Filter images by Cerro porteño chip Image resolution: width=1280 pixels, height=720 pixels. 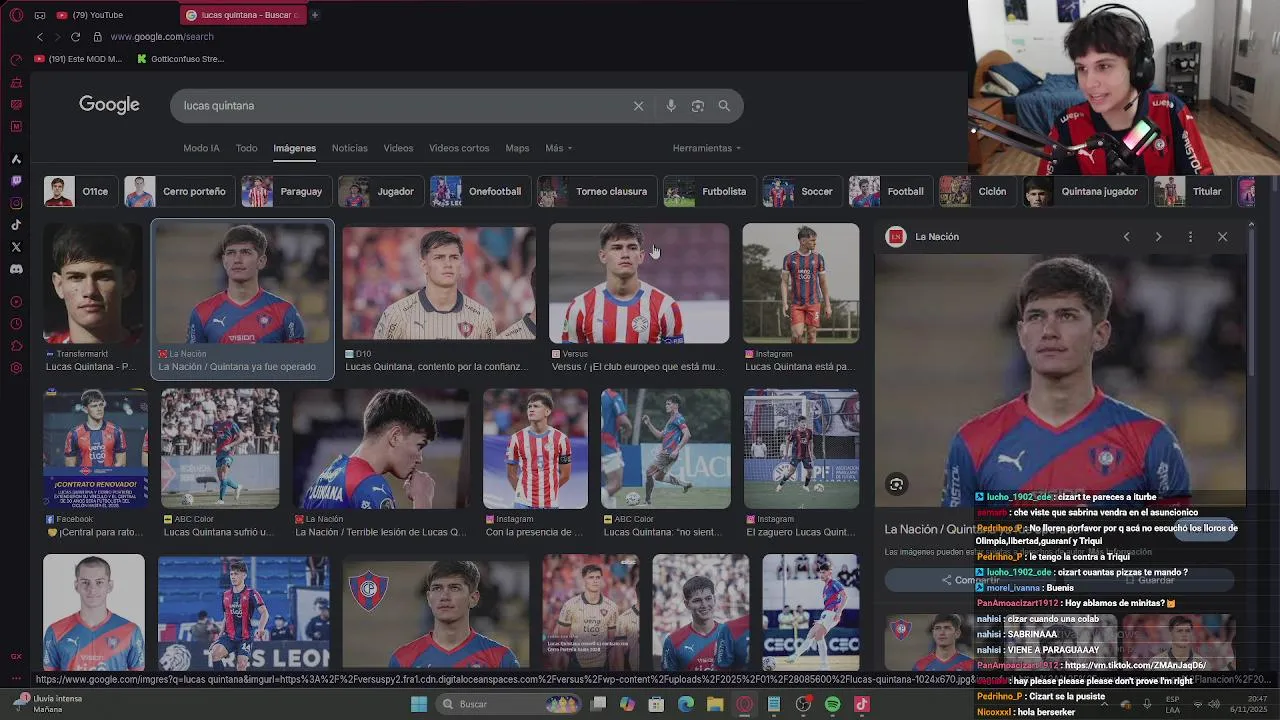pos(179,191)
